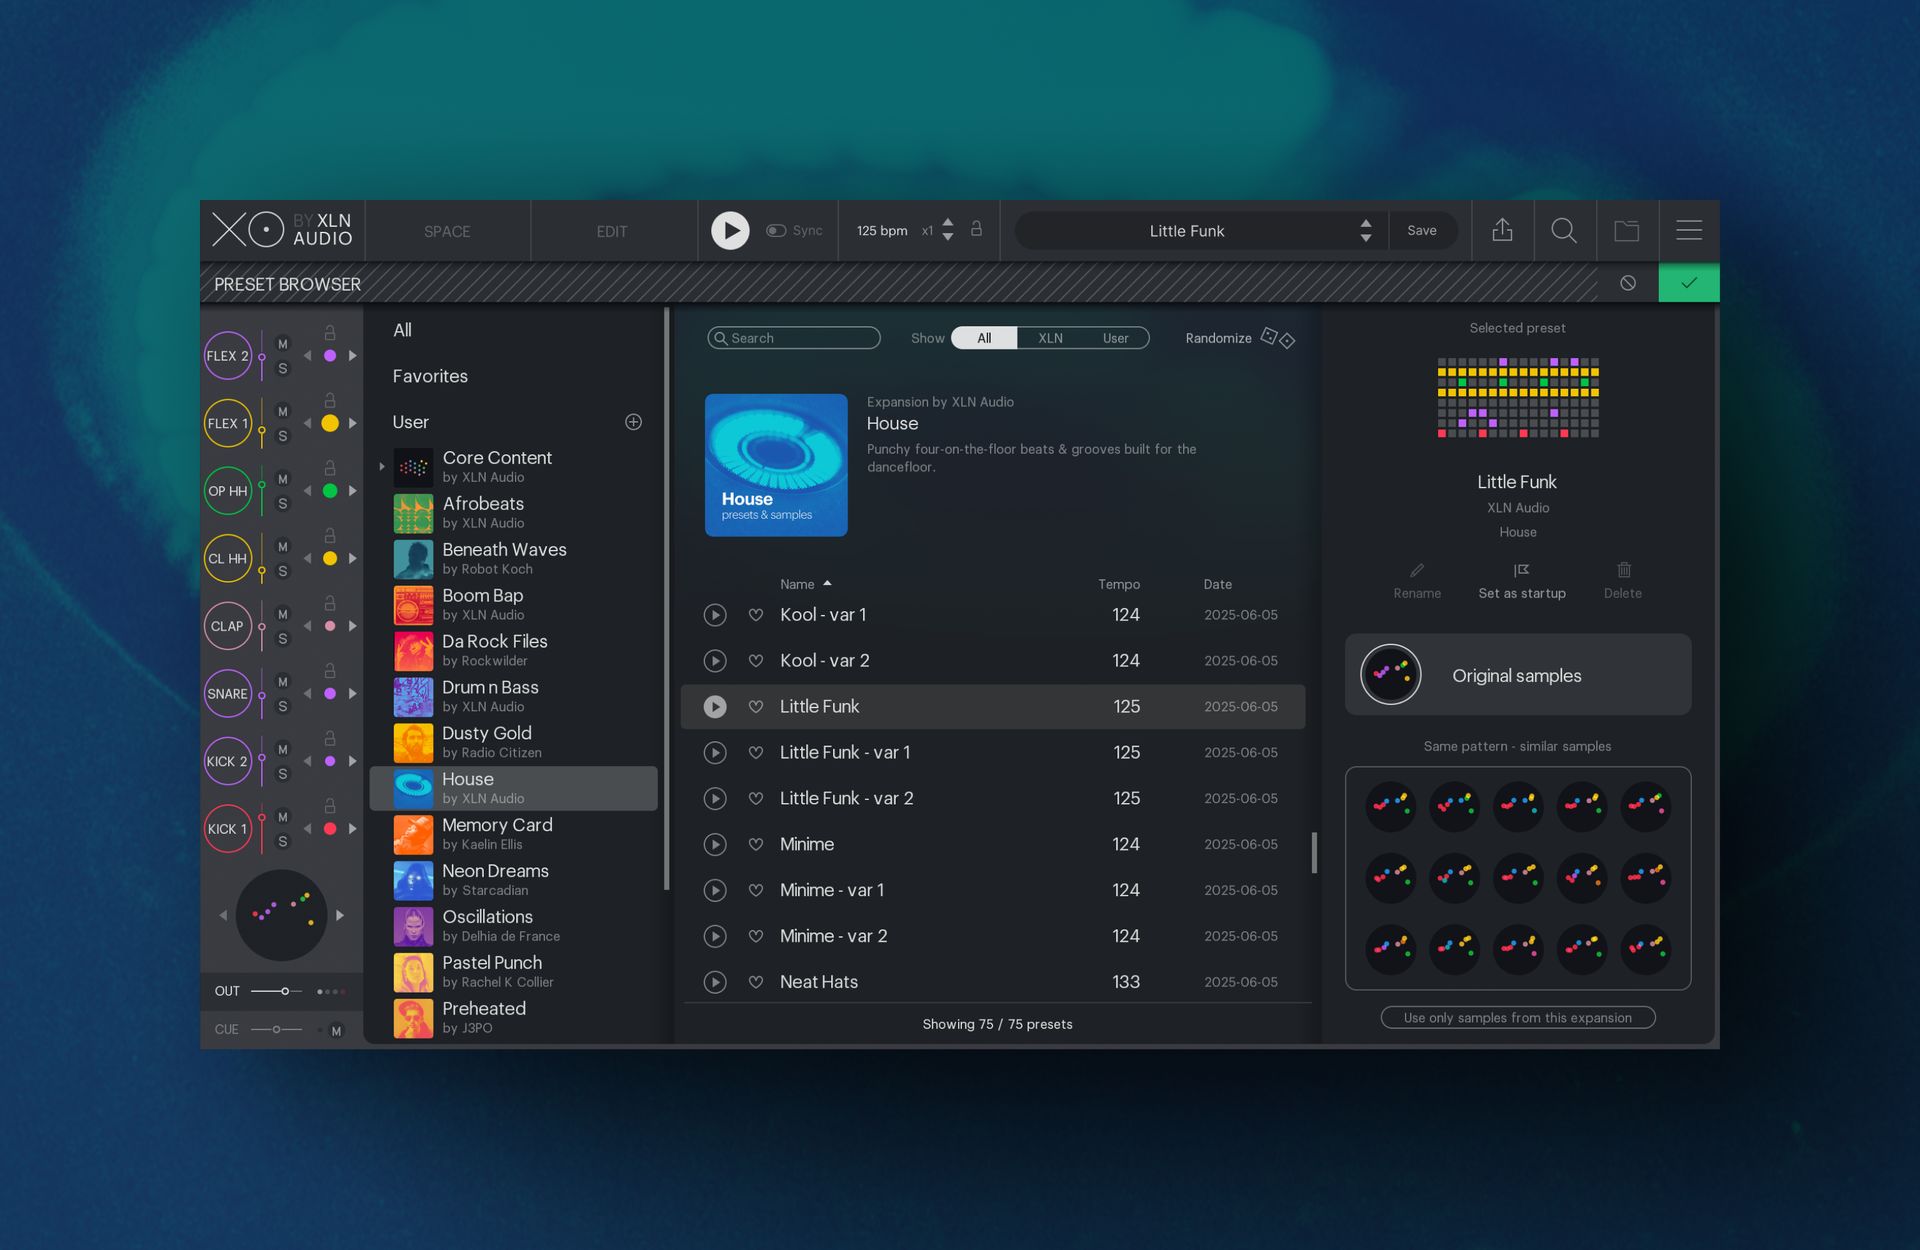
Task: Select Original samples option
Action: [1517, 675]
